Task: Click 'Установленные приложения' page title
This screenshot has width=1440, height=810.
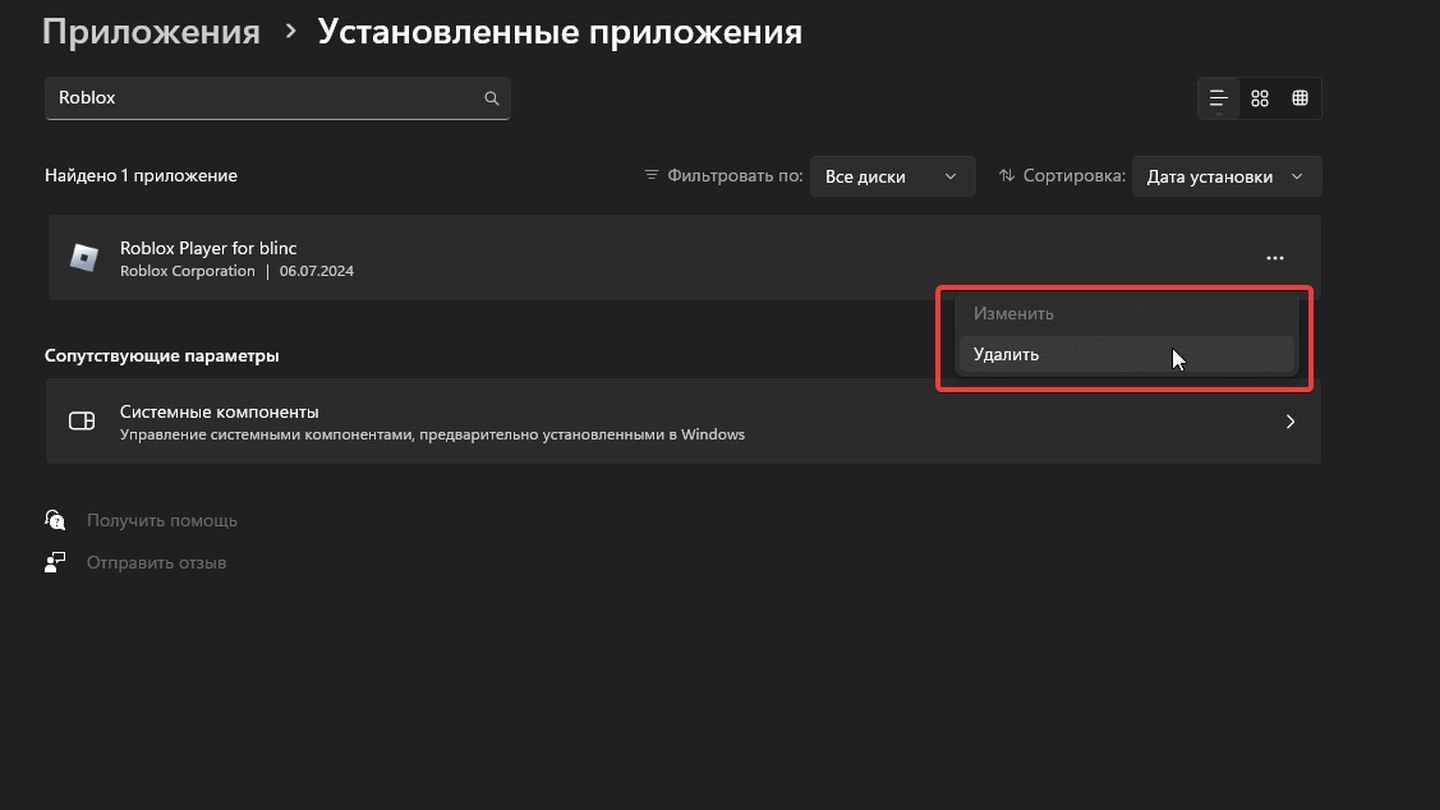Action: pyautogui.click(x=560, y=31)
